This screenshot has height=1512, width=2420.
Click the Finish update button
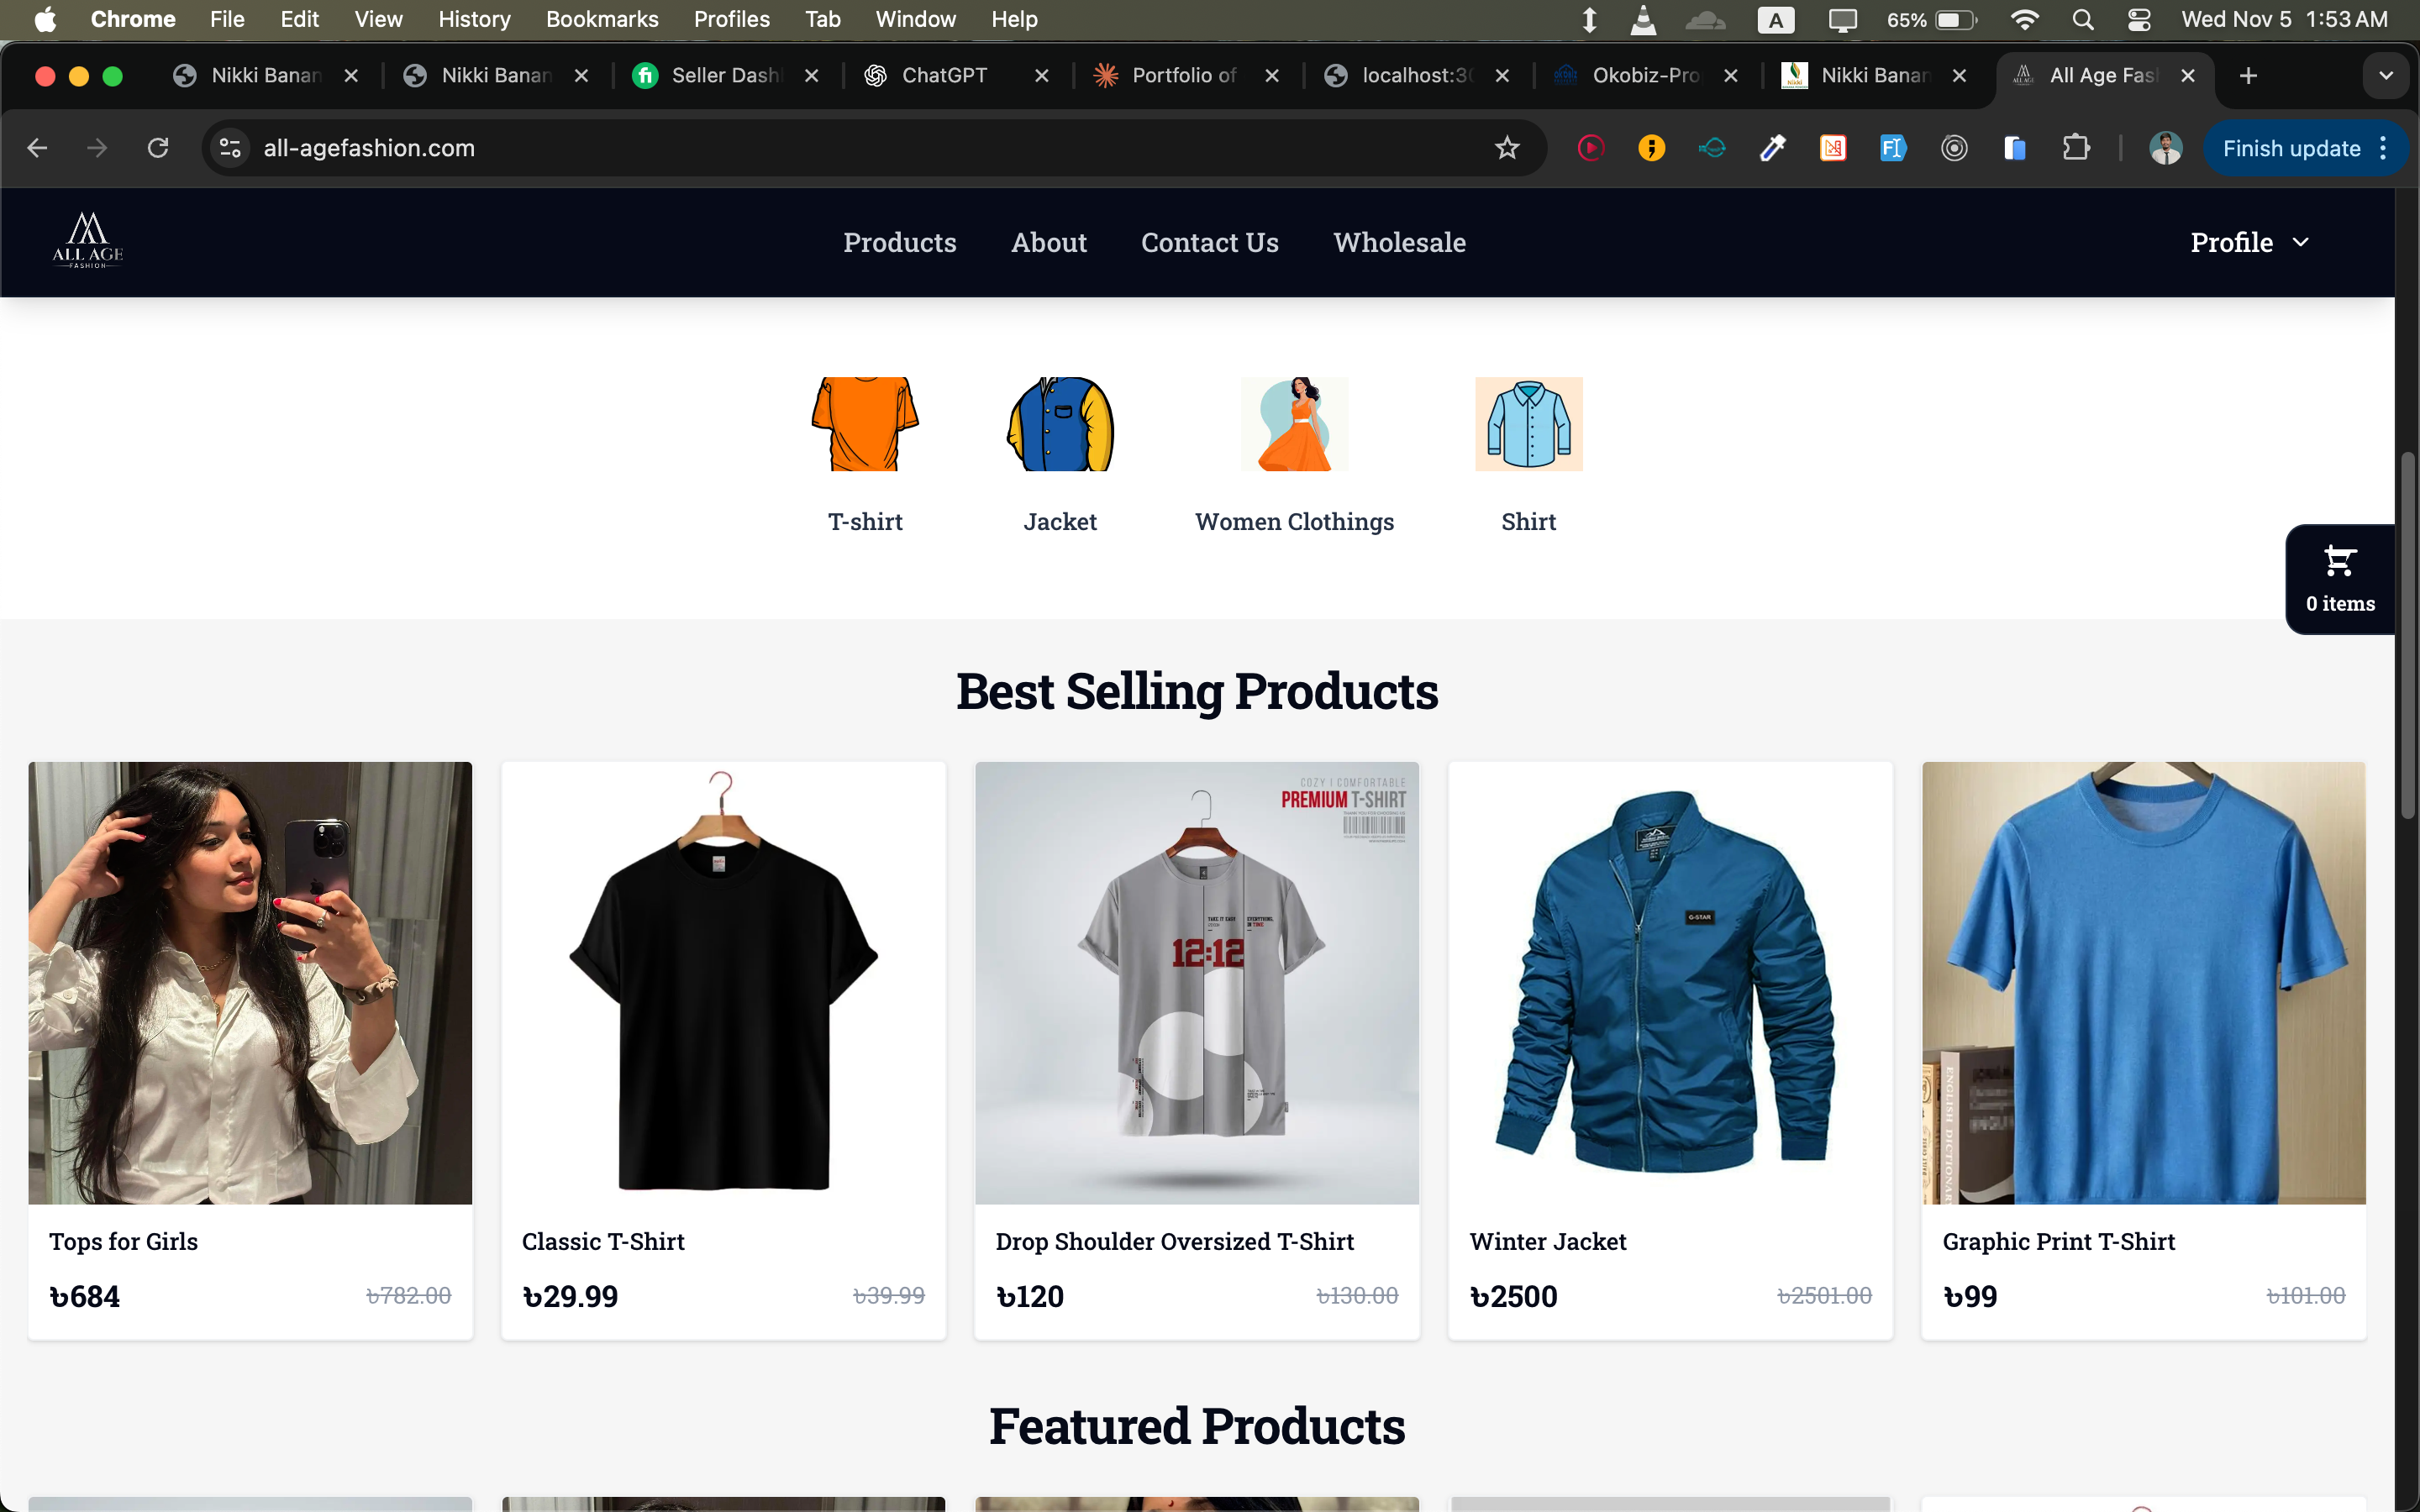click(2290, 147)
